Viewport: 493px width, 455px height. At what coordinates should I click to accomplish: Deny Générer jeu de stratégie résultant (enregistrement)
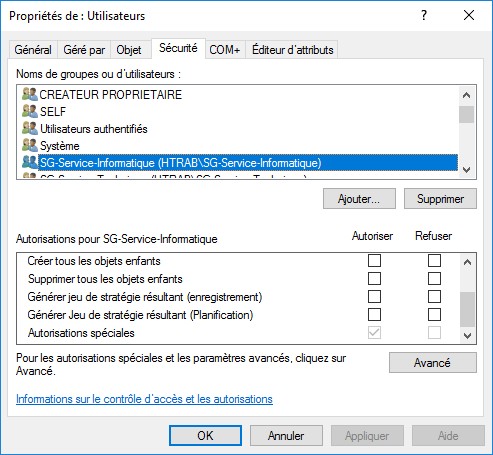pos(434,297)
